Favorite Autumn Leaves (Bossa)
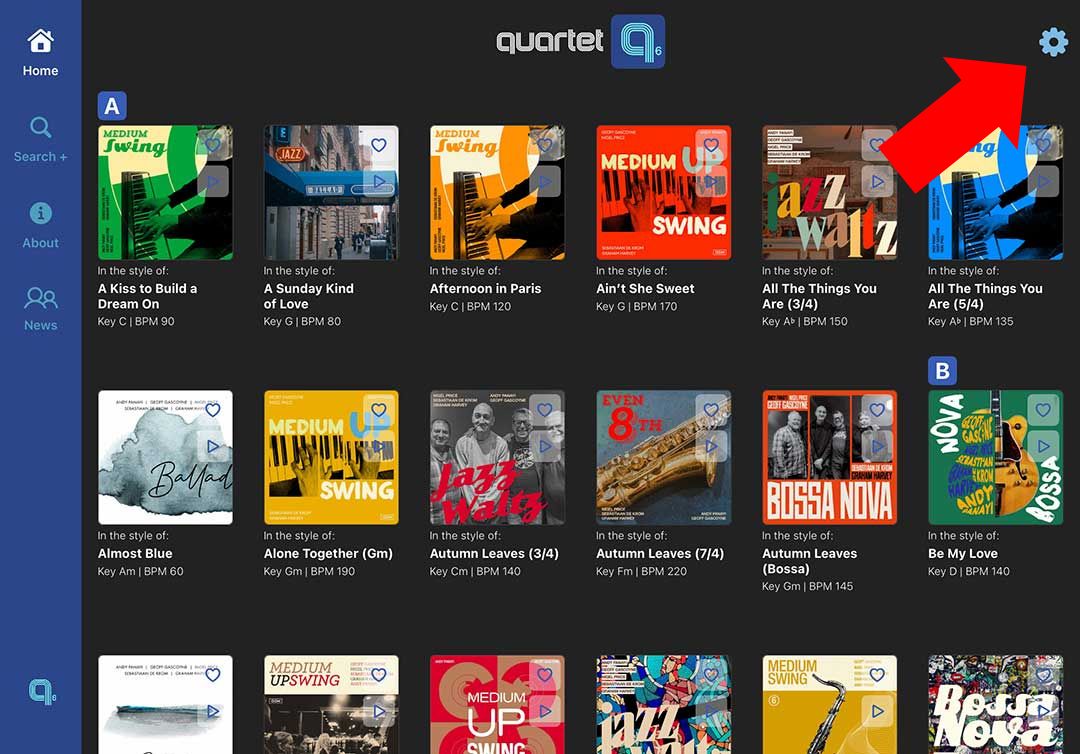1080x754 pixels. click(x=877, y=410)
